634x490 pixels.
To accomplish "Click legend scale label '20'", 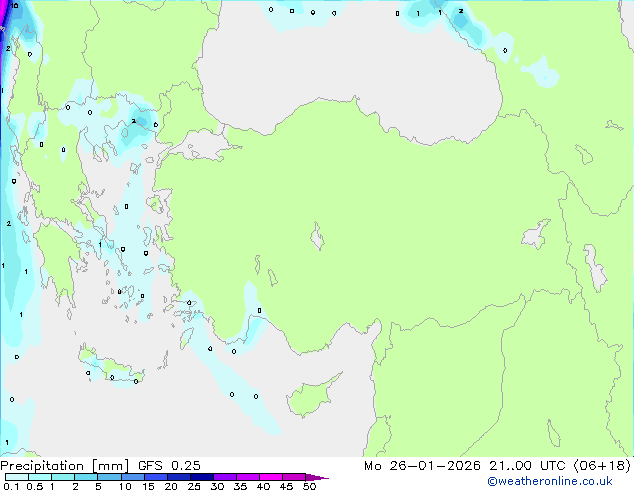I will [171, 486].
